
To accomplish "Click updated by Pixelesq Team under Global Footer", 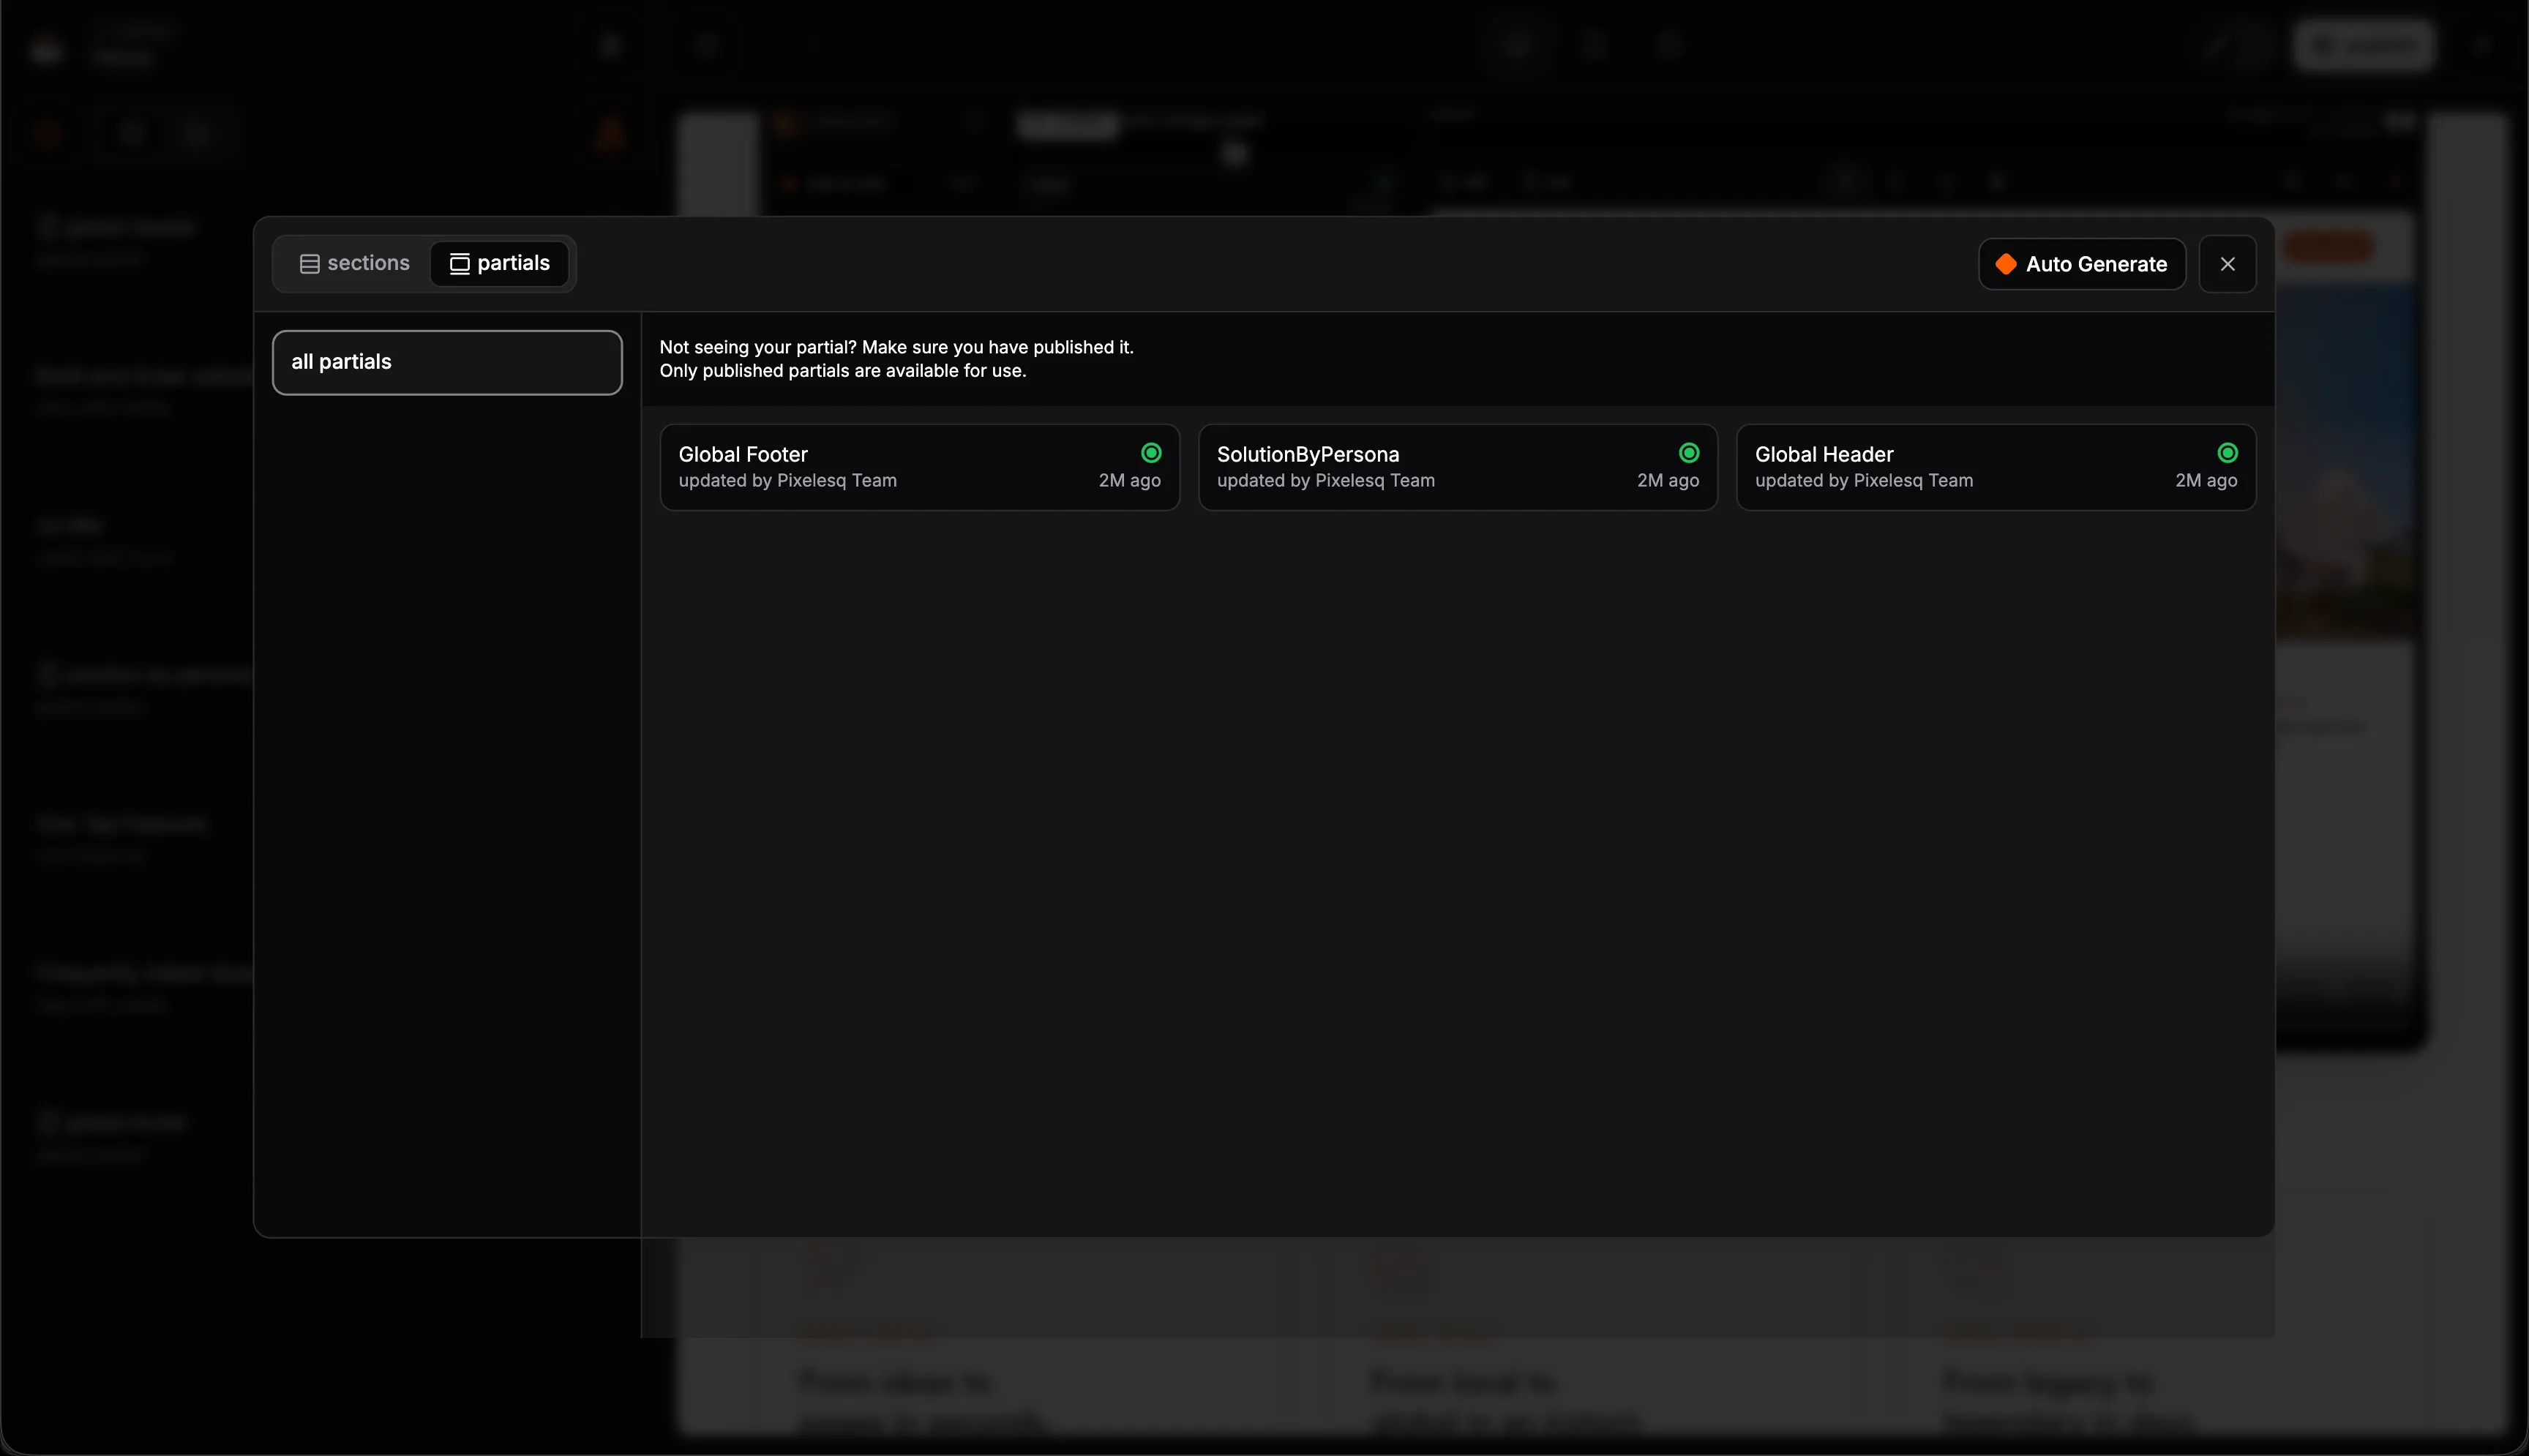I will (x=787, y=481).
